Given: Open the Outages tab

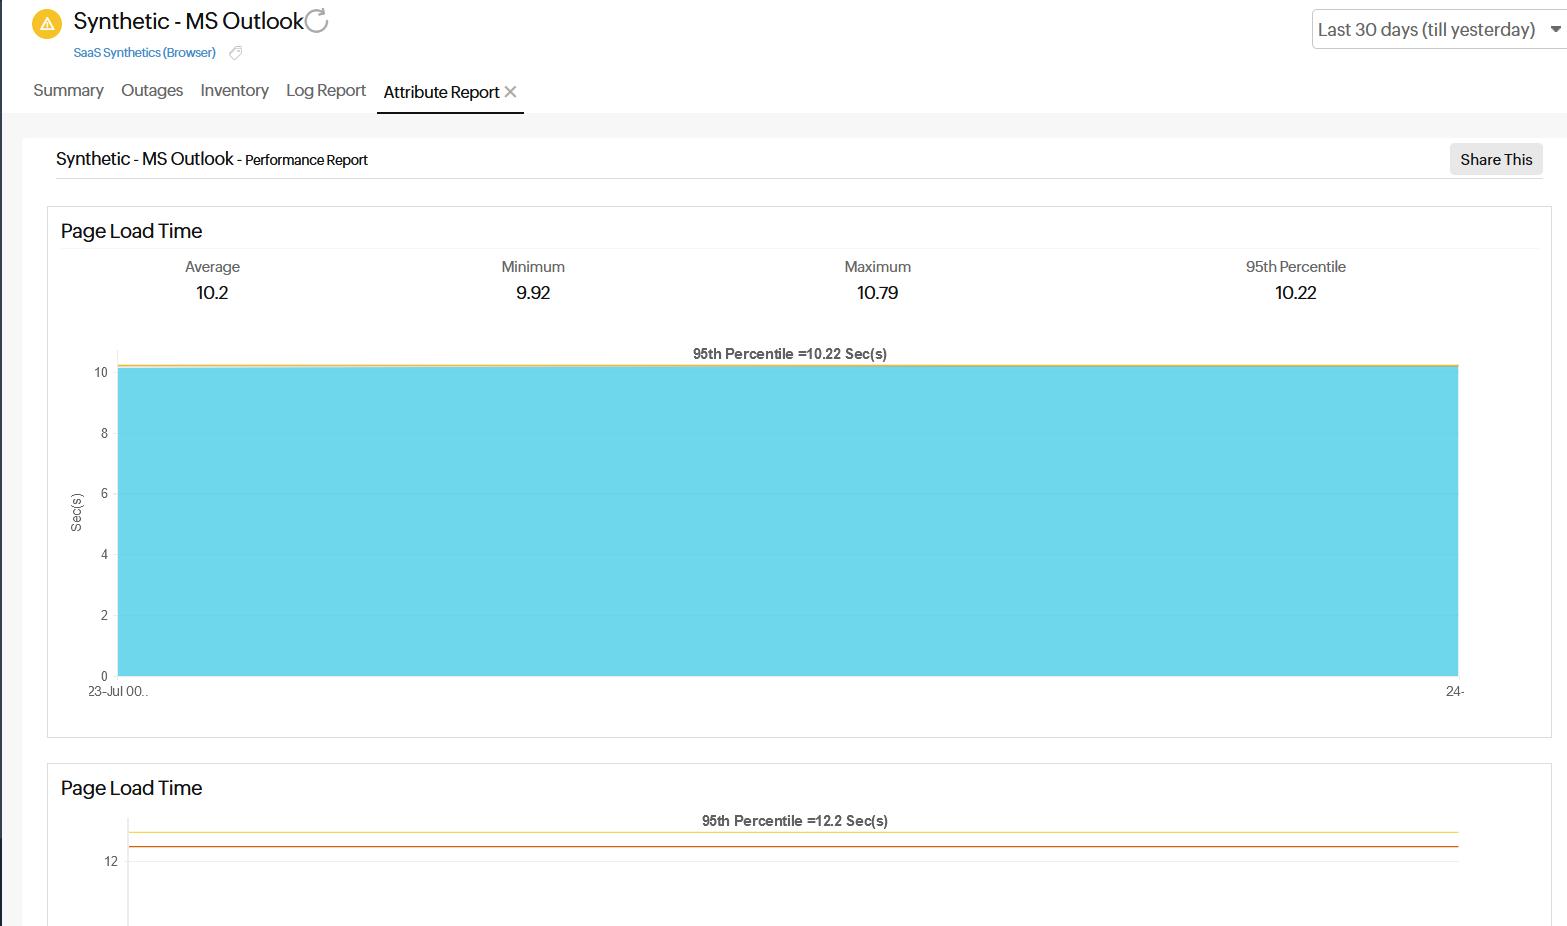Looking at the screenshot, I should (151, 90).
